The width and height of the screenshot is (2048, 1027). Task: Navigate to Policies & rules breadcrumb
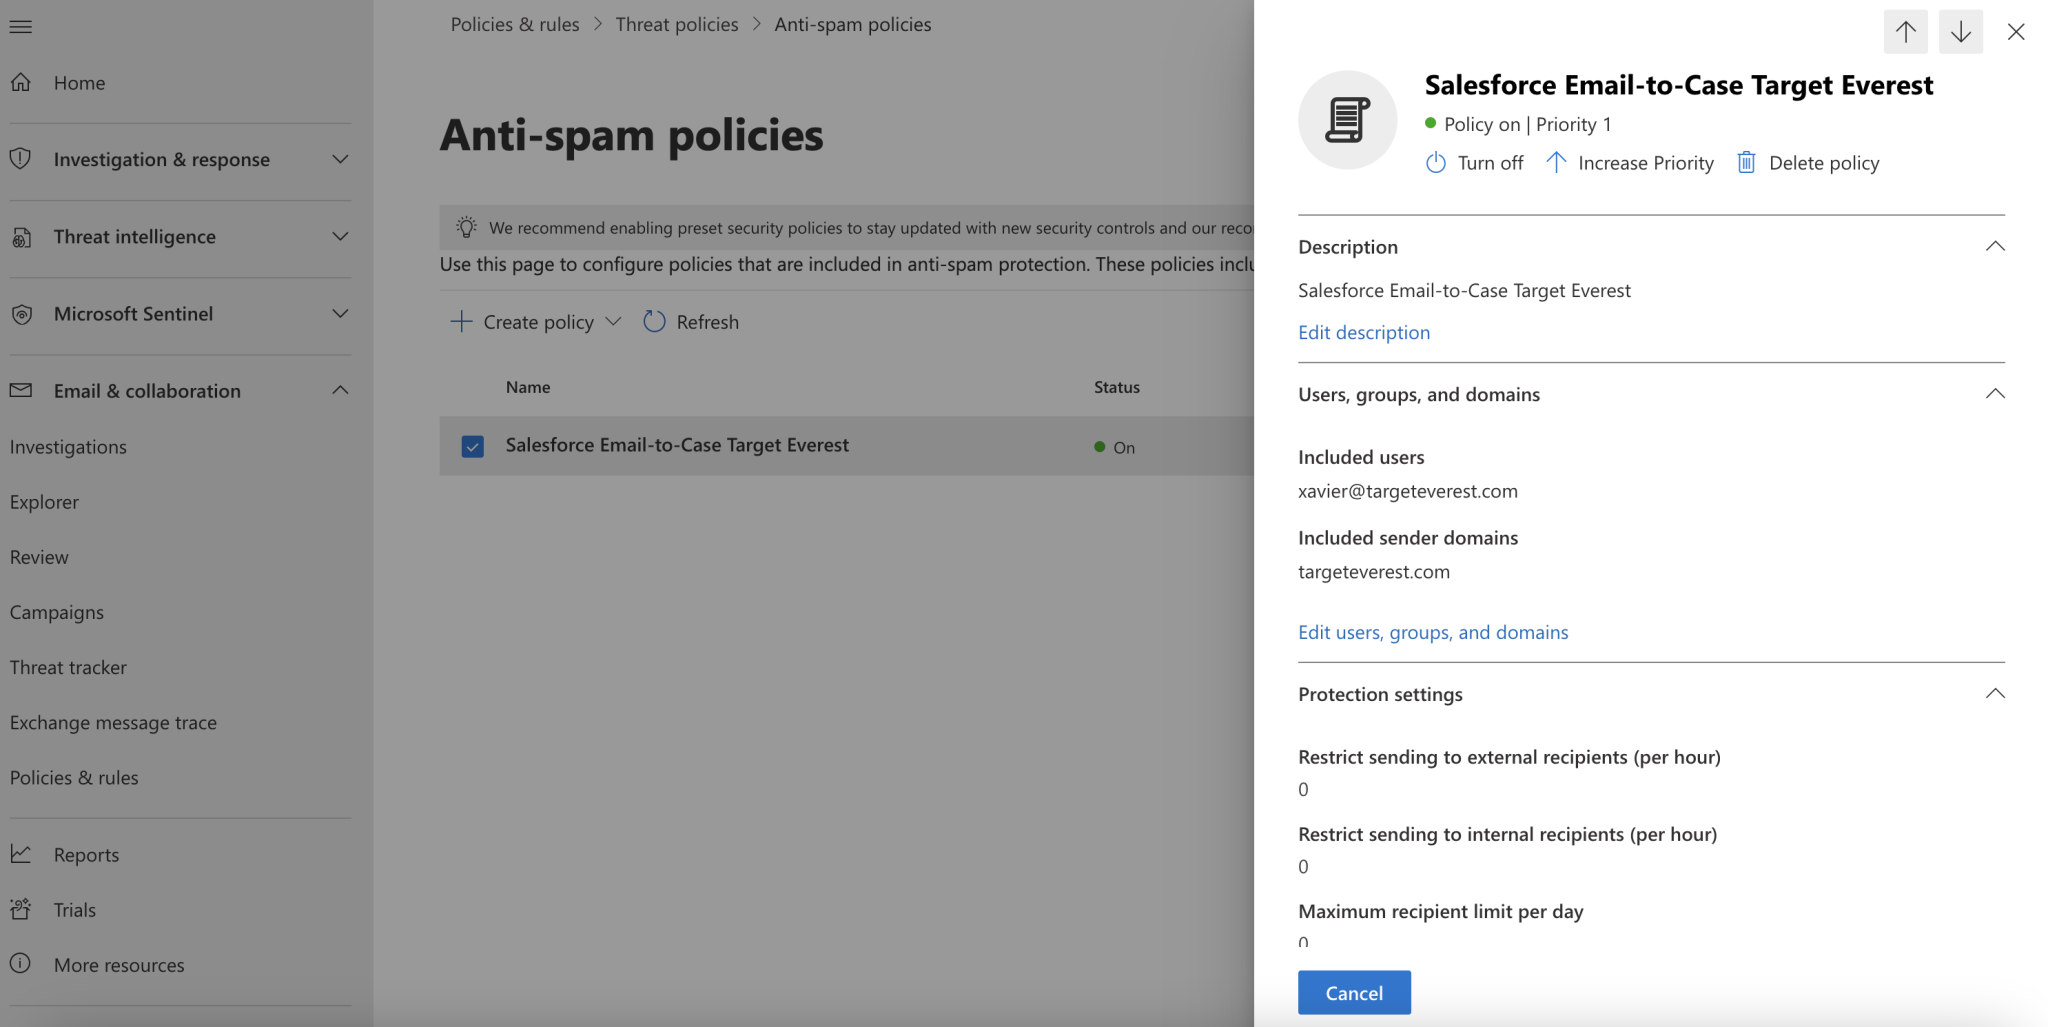tap(514, 23)
